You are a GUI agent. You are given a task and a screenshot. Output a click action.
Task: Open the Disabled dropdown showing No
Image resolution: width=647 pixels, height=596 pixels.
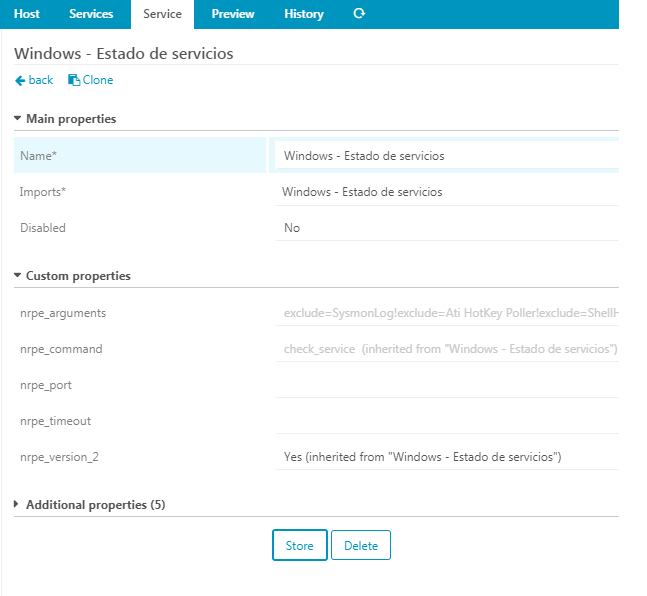pos(447,228)
